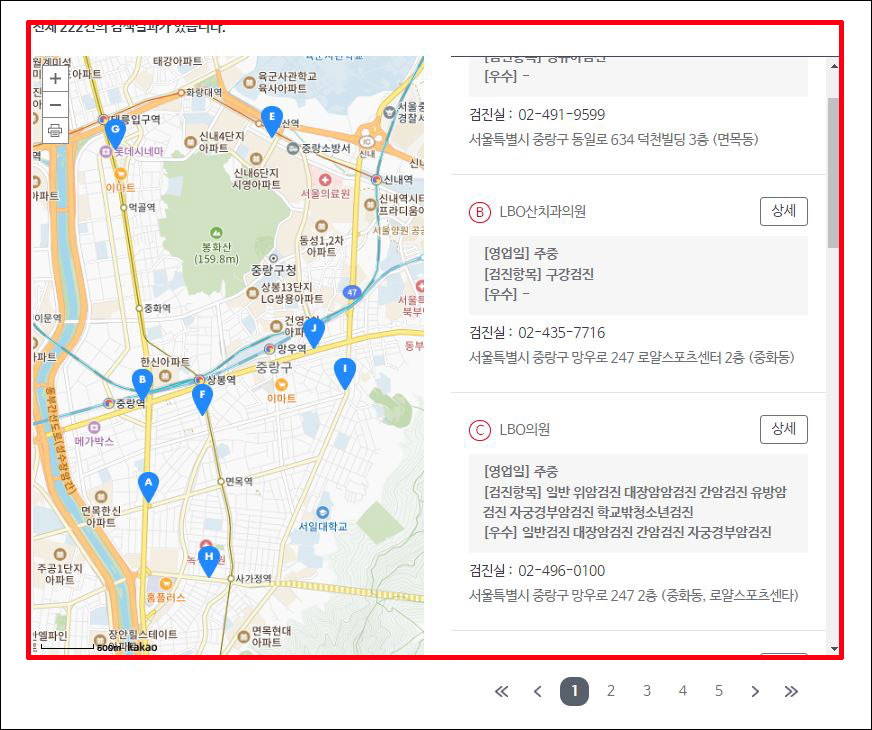Select map marker I
Screen dimensions: 872x730
(345, 374)
